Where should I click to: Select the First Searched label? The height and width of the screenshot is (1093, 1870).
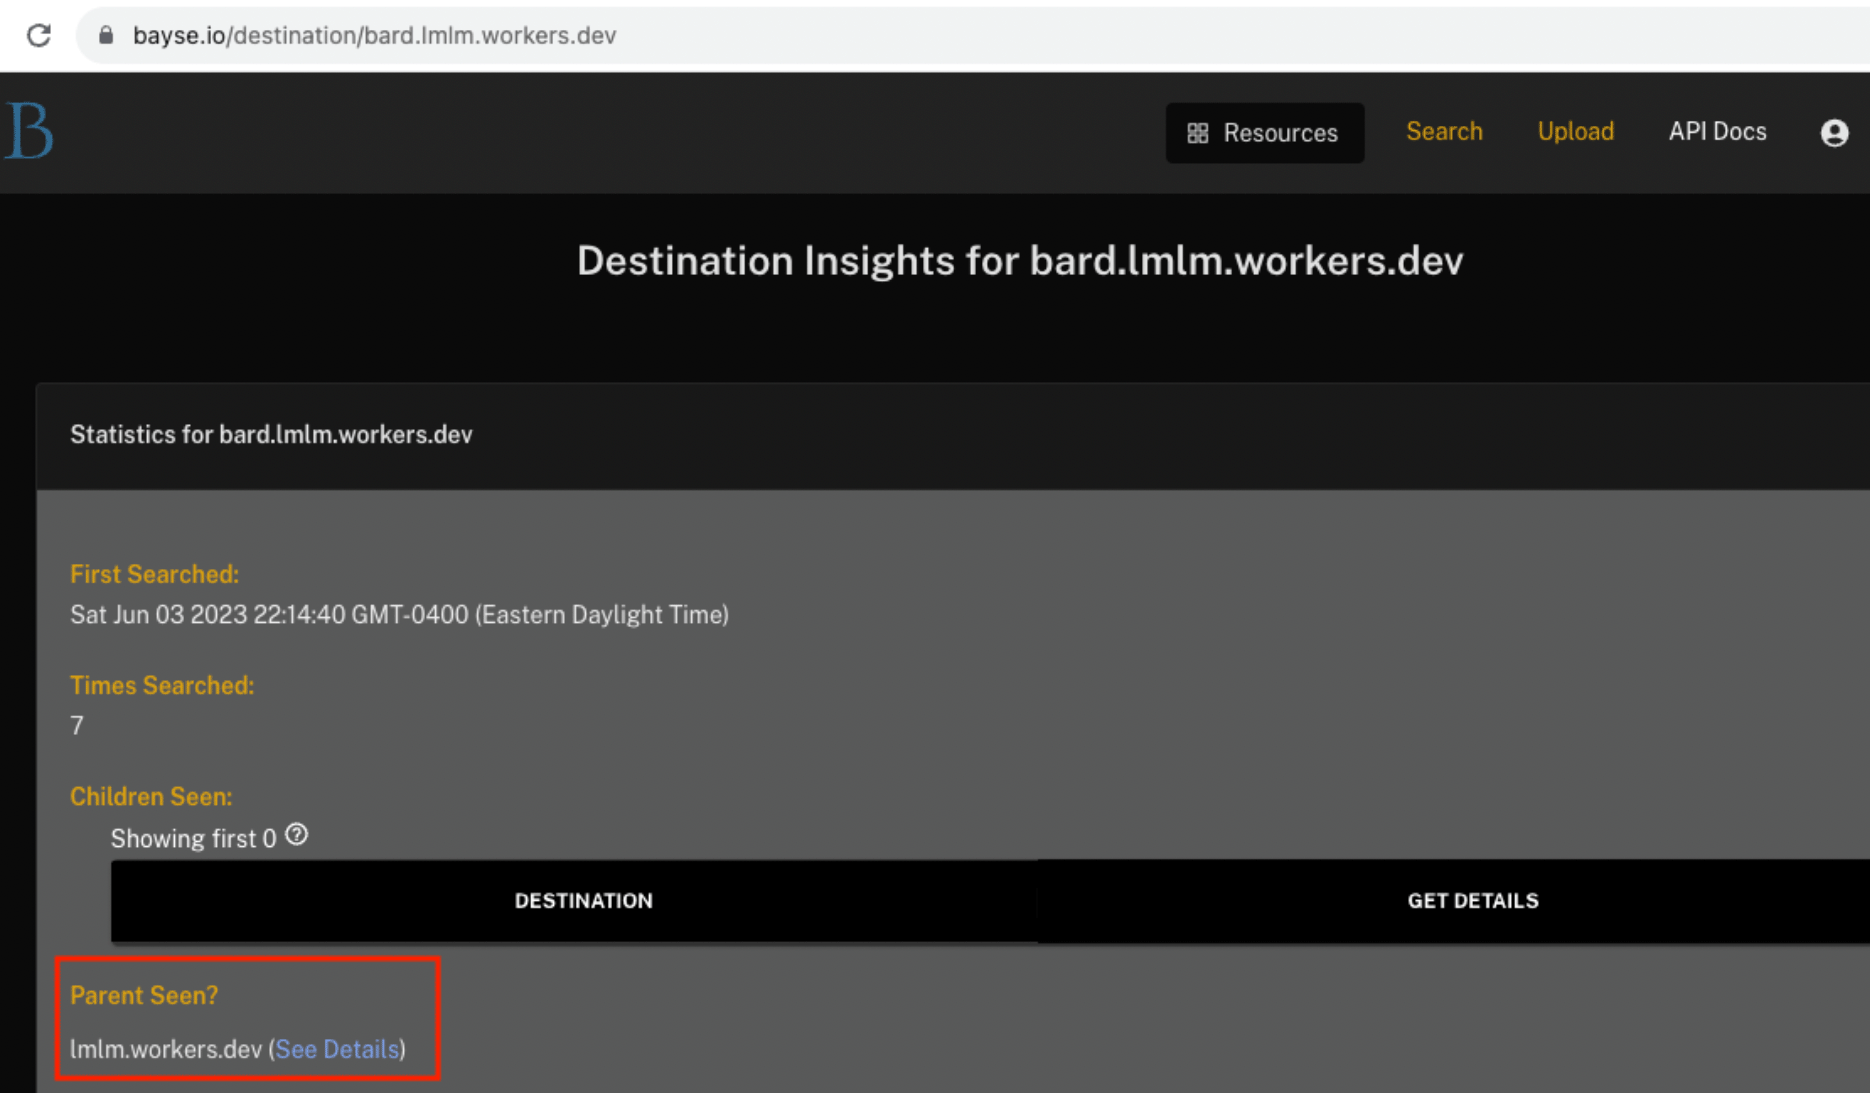click(154, 574)
